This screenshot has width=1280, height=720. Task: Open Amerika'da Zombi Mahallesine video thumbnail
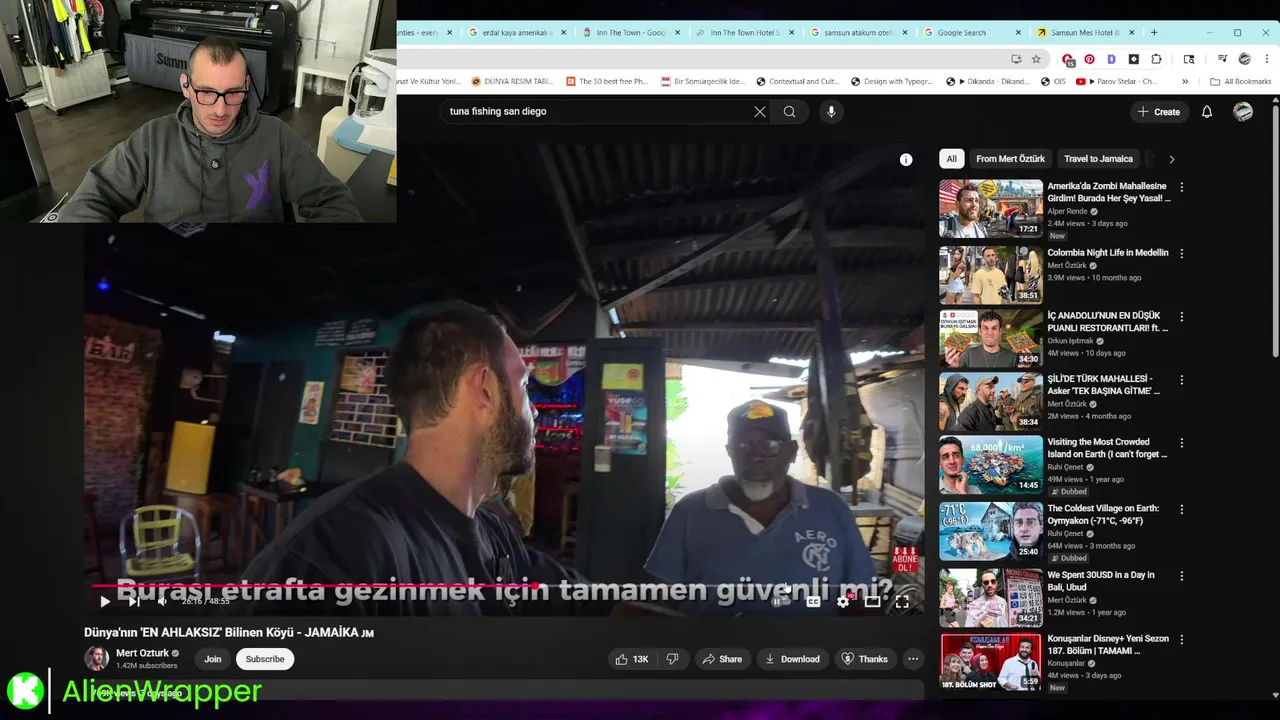(991, 208)
